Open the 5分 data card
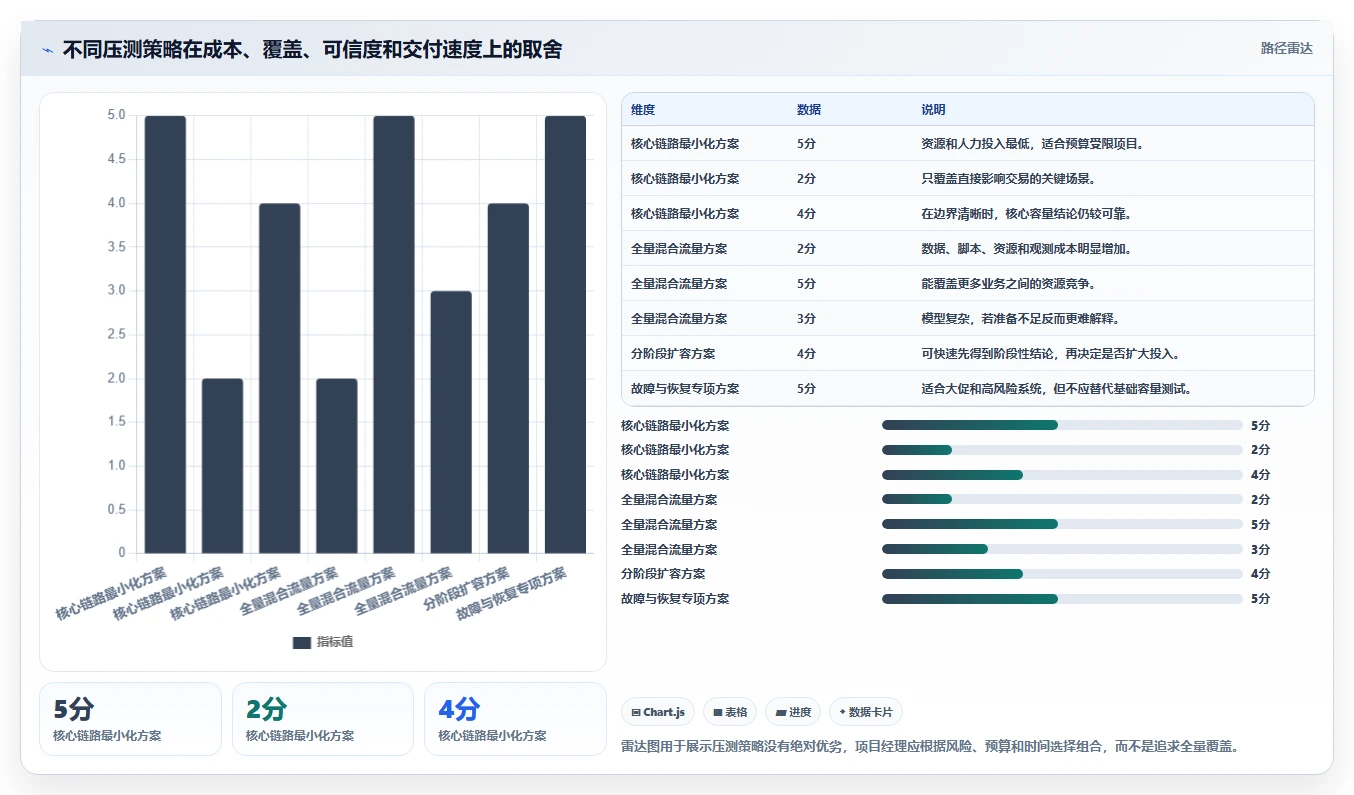This screenshot has height=795, width=1354. pyautogui.click(x=130, y=719)
